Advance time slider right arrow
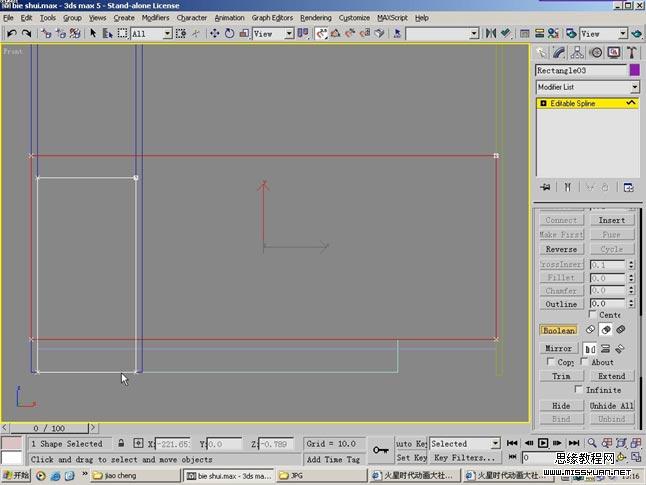This screenshot has height=485, width=646. 93,427
